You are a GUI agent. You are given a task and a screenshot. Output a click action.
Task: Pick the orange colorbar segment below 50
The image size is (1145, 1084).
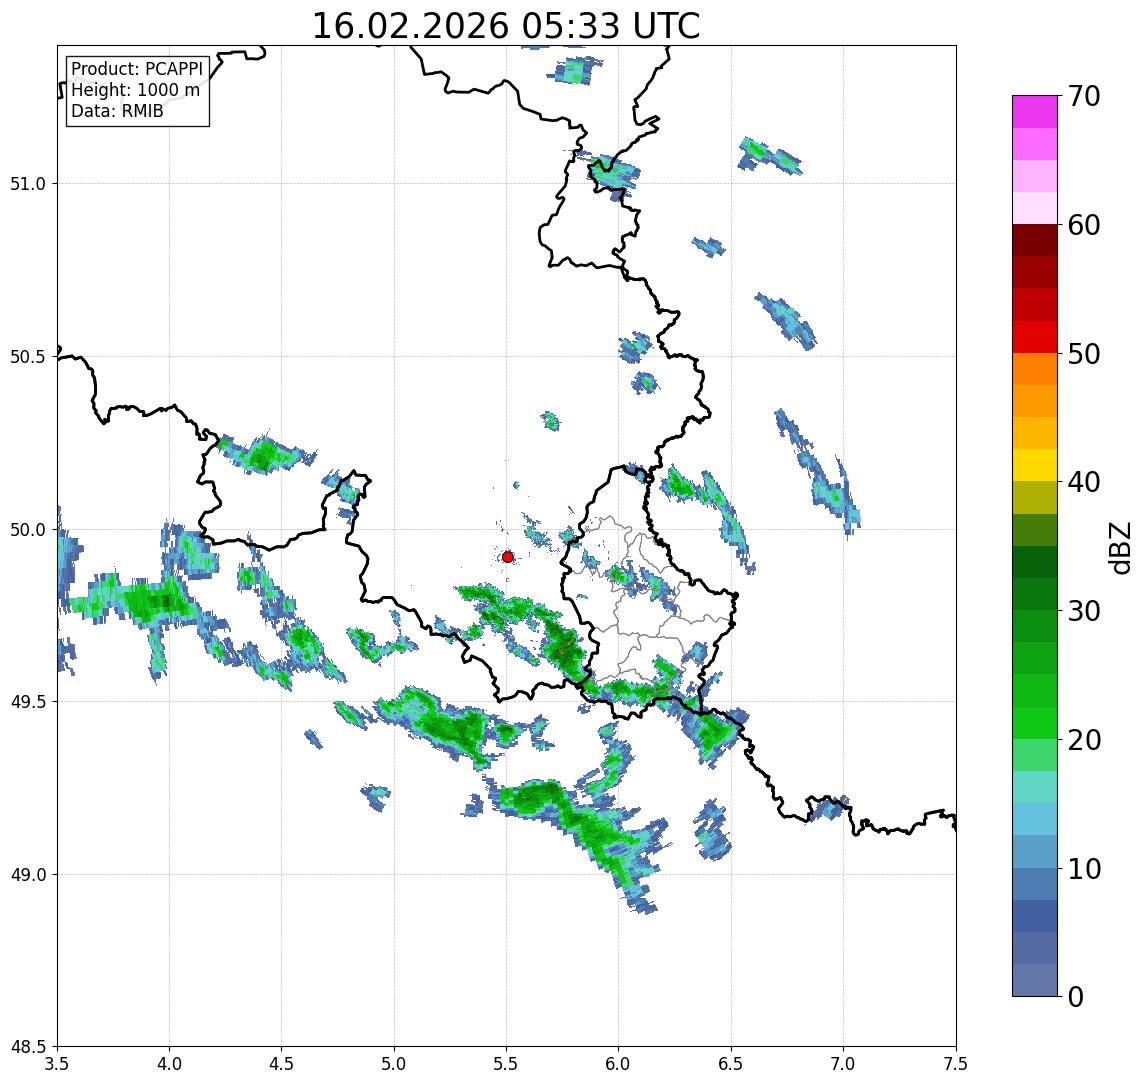[1035, 369]
